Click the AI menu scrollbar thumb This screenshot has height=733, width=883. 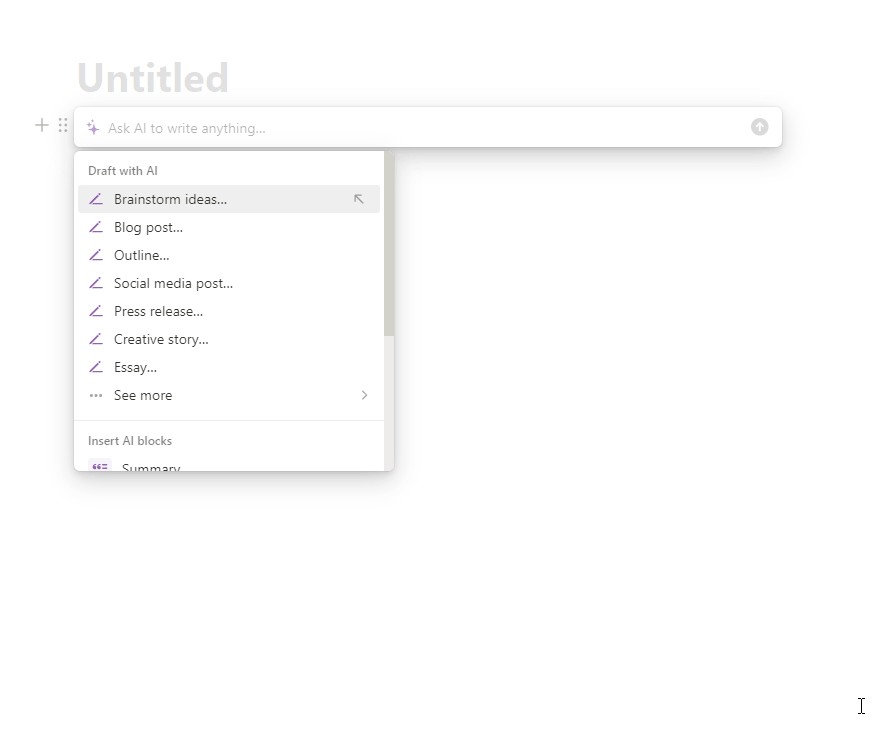tap(389, 244)
